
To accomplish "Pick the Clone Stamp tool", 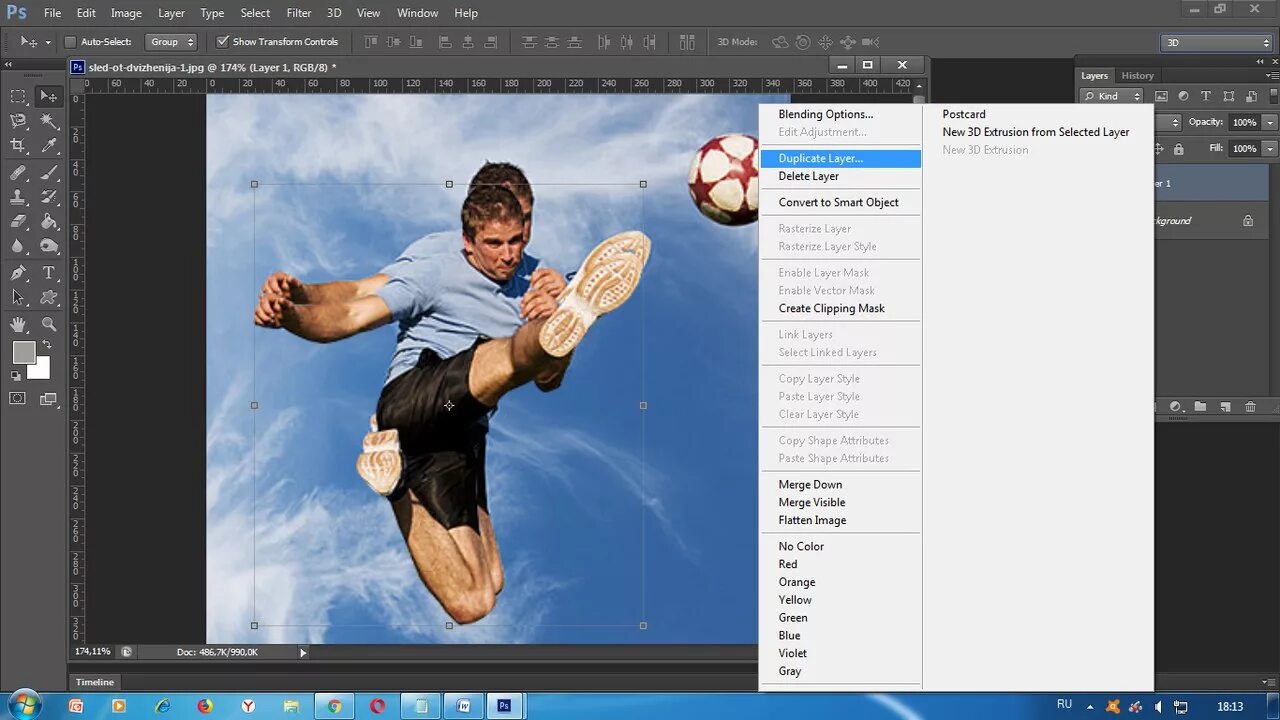I will 18,197.
